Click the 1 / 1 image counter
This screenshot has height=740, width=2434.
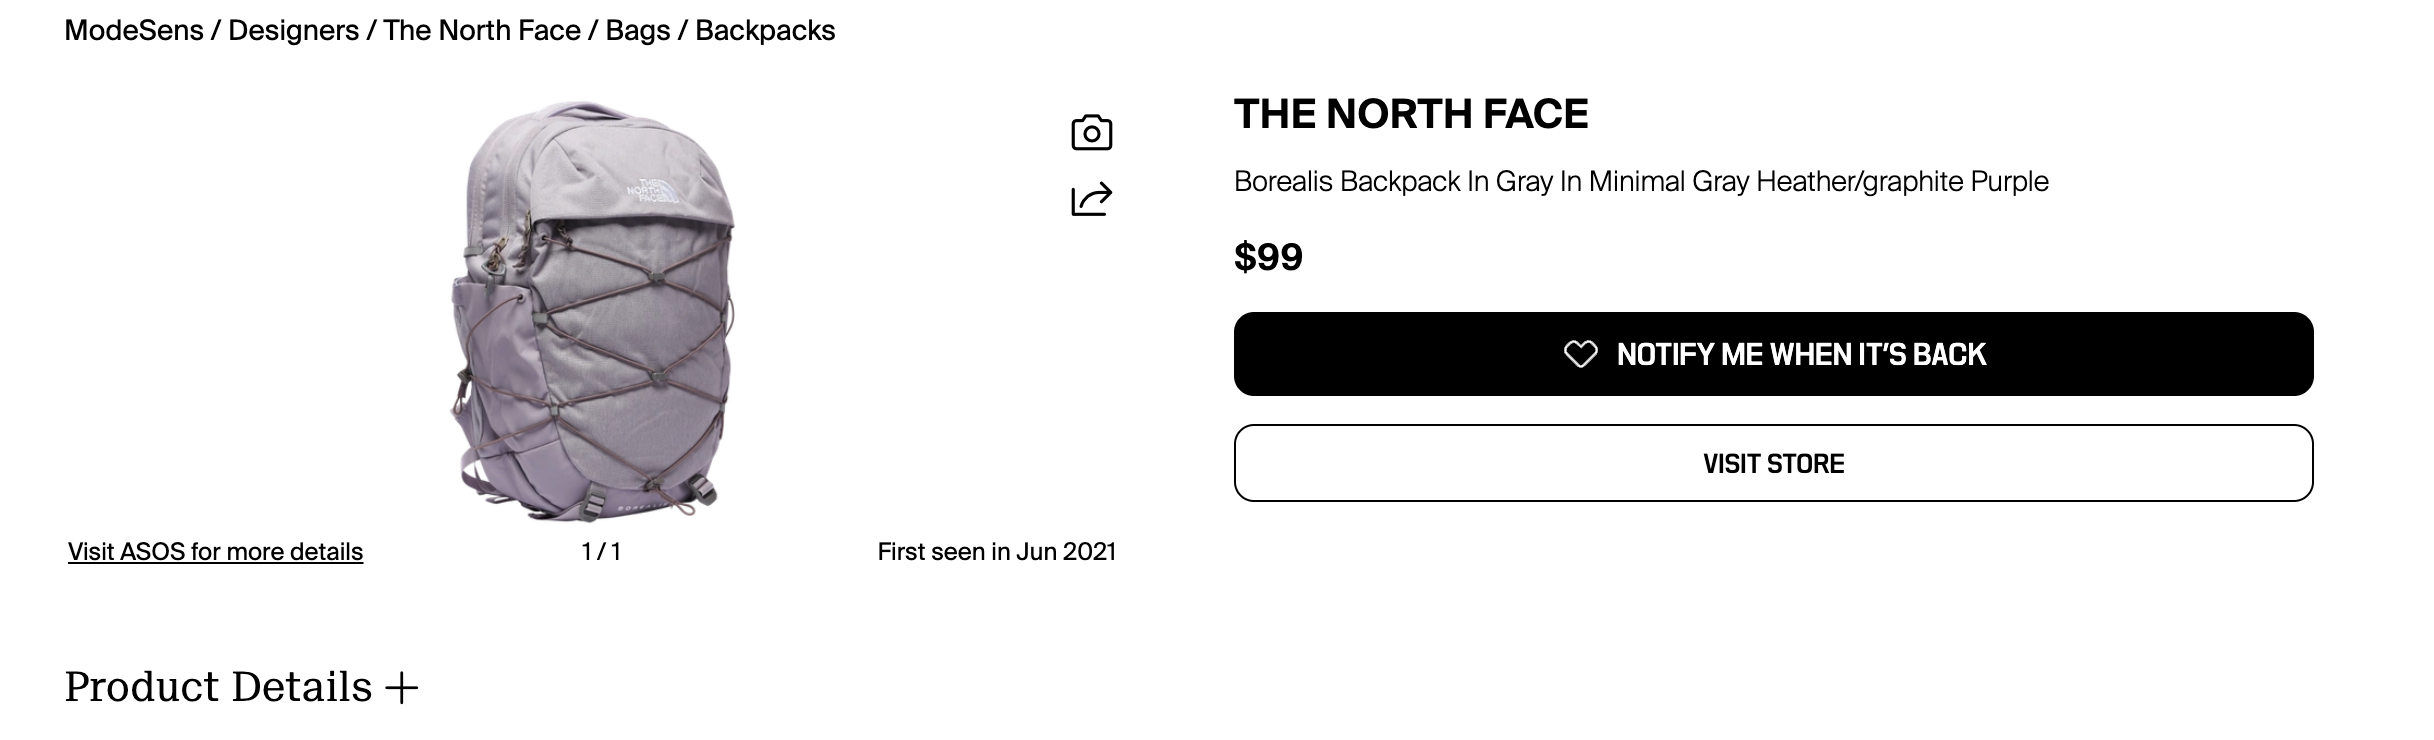(x=601, y=552)
